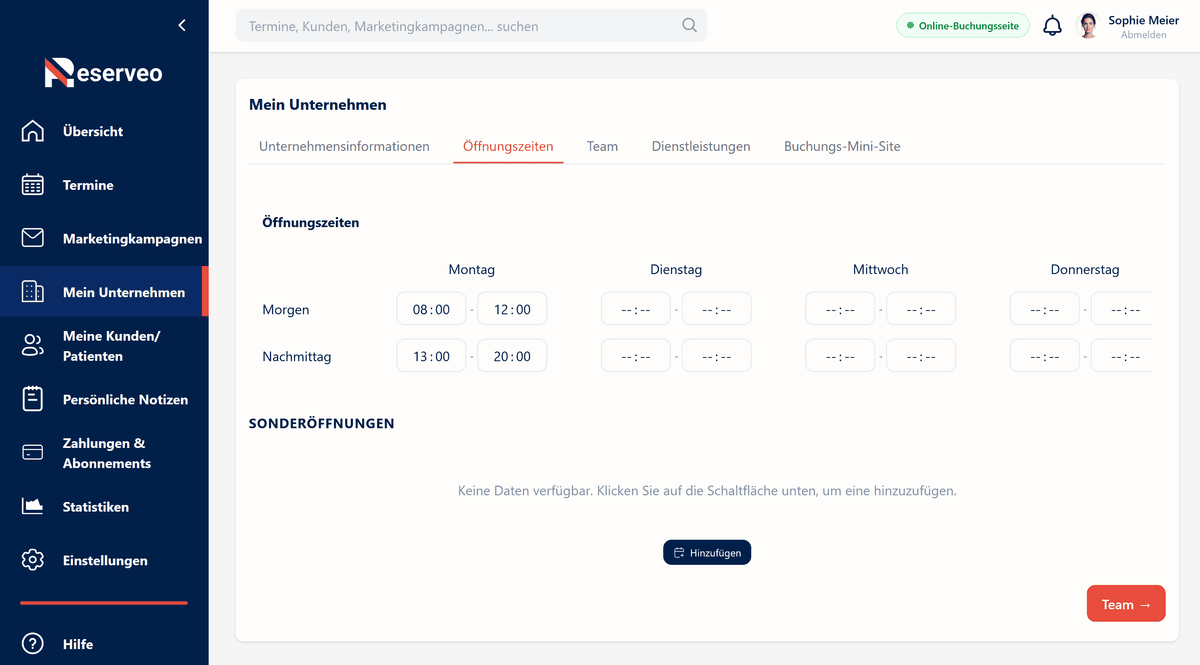Click Dienstag Morgen start time field
1200x665 pixels.
point(636,309)
